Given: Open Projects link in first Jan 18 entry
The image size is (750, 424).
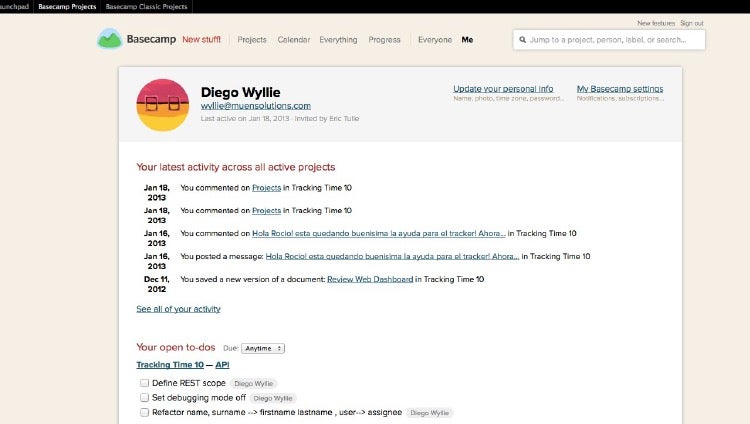Looking at the screenshot, I should point(266,188).
